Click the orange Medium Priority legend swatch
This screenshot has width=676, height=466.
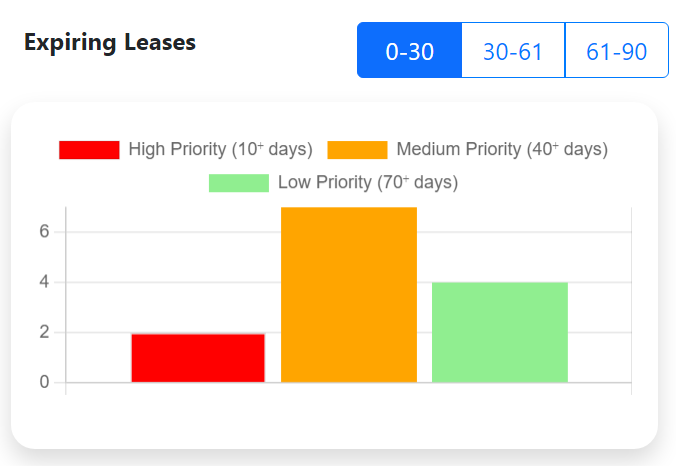pyautogui.click(x=357, y=150)
